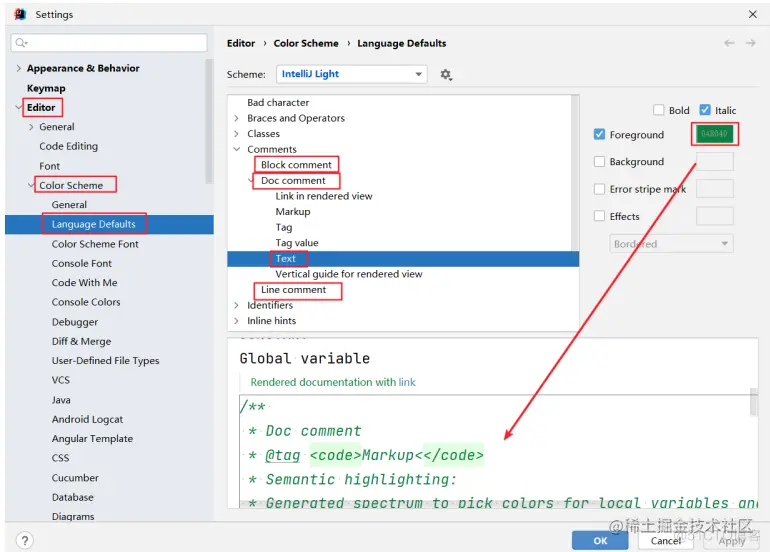The width and height of the screenshot is (770, 552).
Task: Open Cucumber color settings
Action: click(75, 478)
